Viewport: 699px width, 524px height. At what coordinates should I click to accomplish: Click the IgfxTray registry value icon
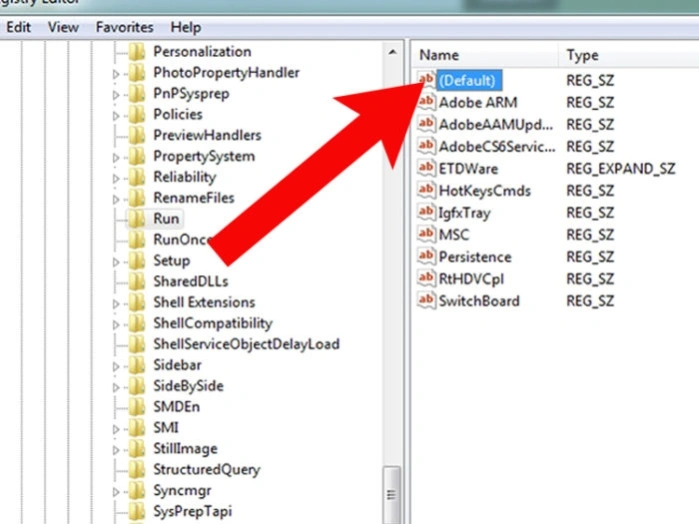click(426, 212)
